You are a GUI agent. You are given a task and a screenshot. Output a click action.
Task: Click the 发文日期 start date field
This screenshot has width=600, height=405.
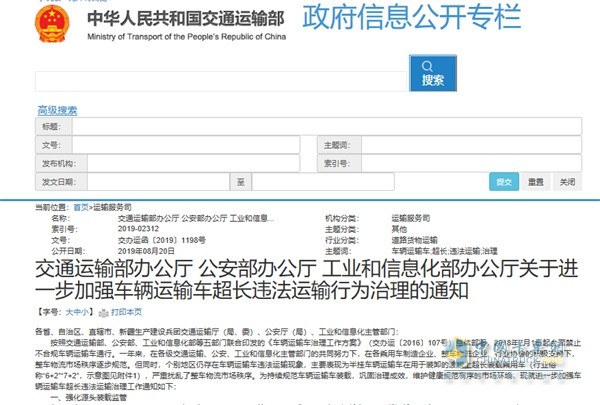(158, 182)
